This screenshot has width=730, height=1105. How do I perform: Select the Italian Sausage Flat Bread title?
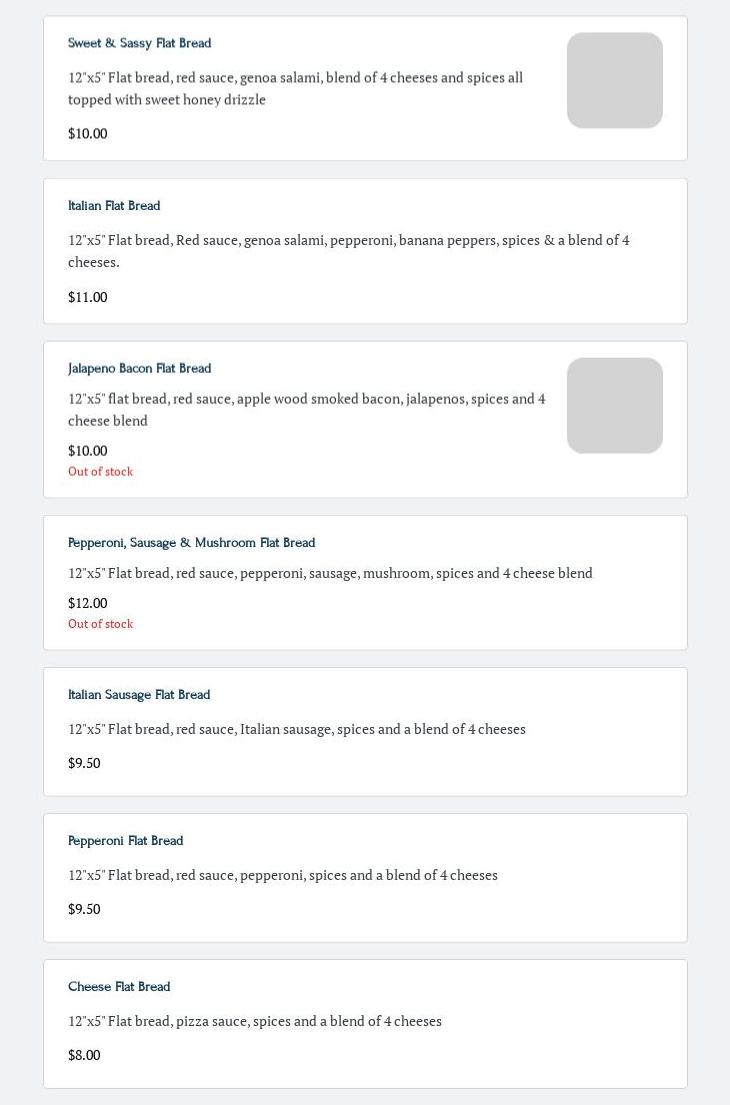click(139, 695)
